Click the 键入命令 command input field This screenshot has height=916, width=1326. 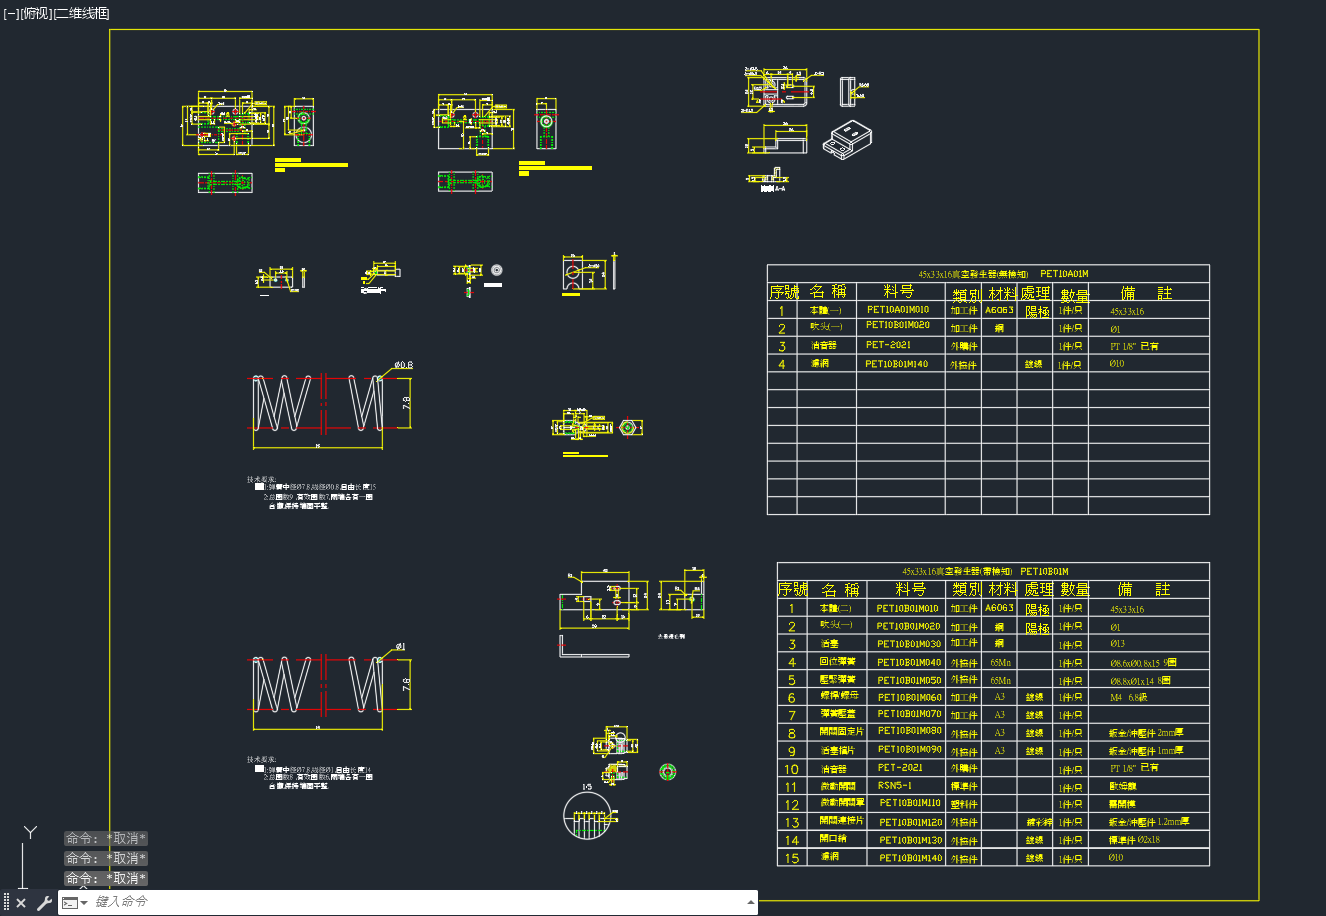tap(420, 903)
